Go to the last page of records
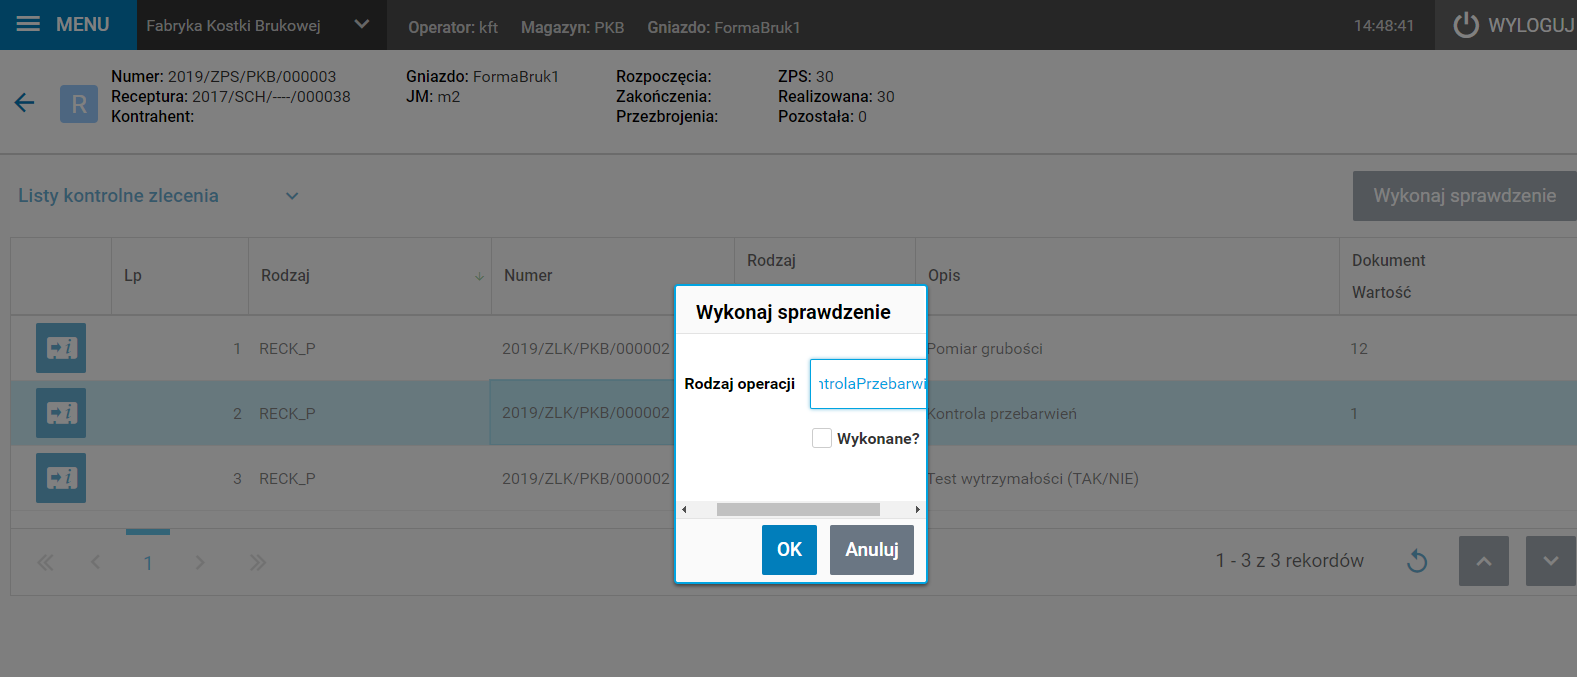The image size is (1577, 677). pos(258,563)
